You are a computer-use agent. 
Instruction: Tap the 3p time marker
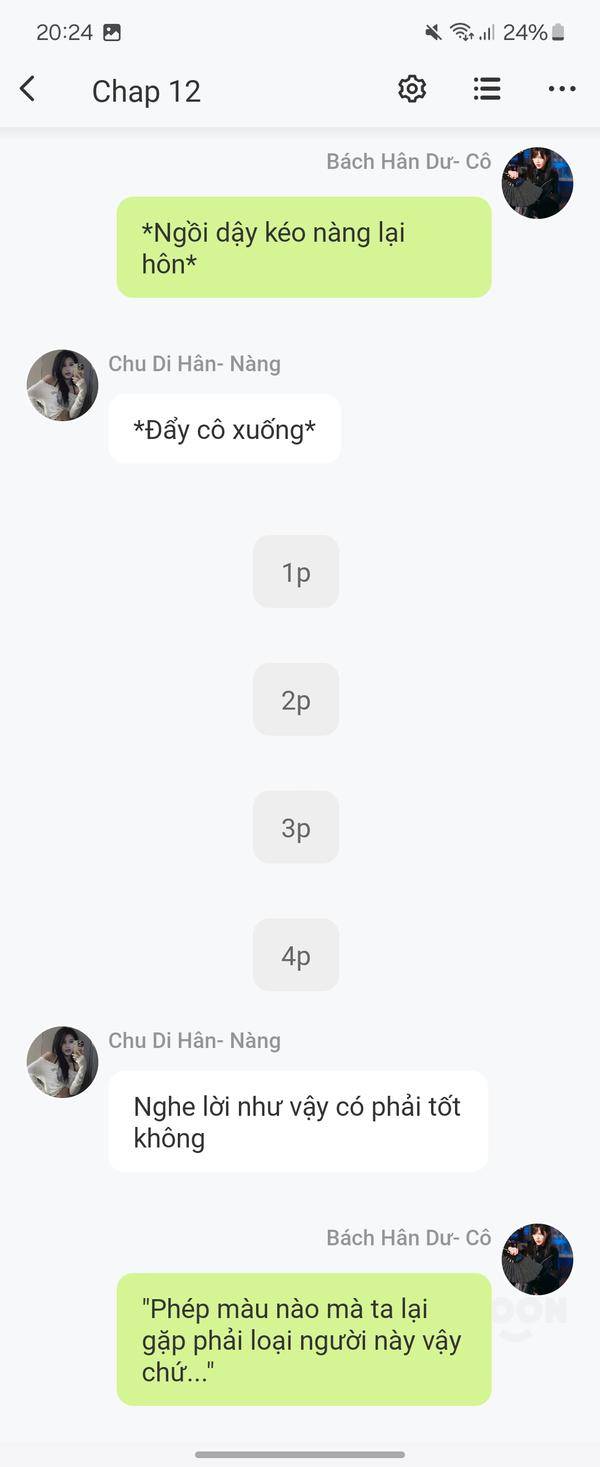tap(296, 827)
